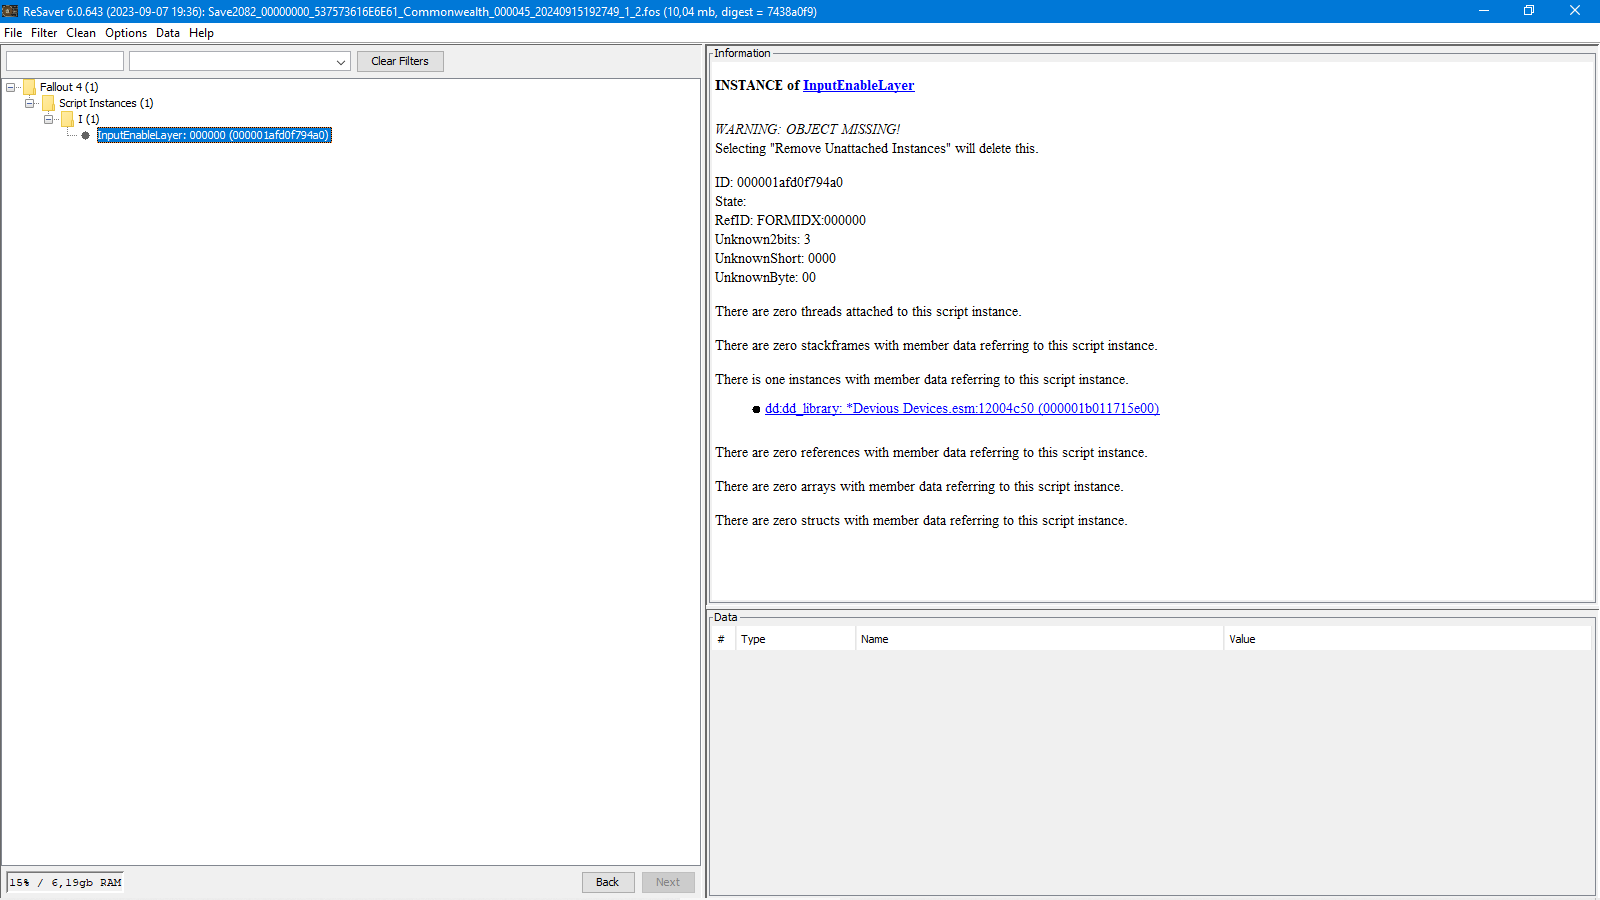The height and width of the screenshot is (900, 1600).
Task: Click the folder icon of node I
Action: (68, 119)
